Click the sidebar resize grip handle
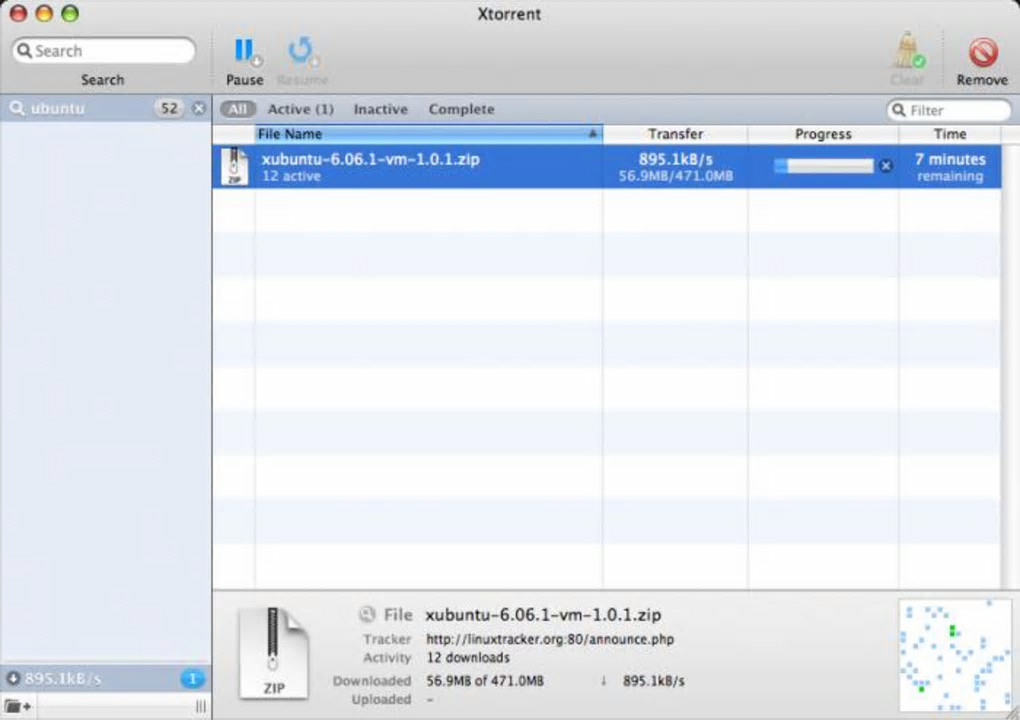Image resolution: width=1020 pixels, height=720 pixels. (x=201, y=706)
